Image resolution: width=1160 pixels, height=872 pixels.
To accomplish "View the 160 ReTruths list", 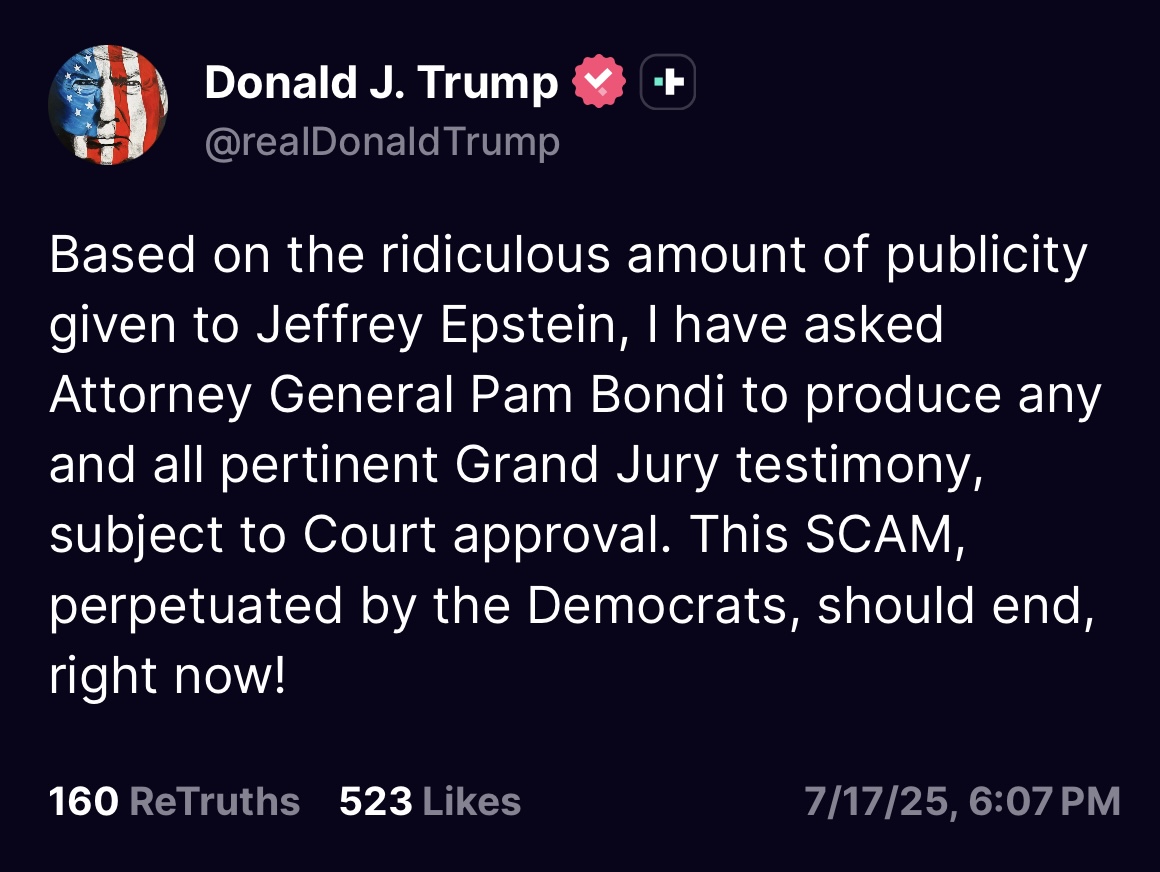I will click(174, 801).
